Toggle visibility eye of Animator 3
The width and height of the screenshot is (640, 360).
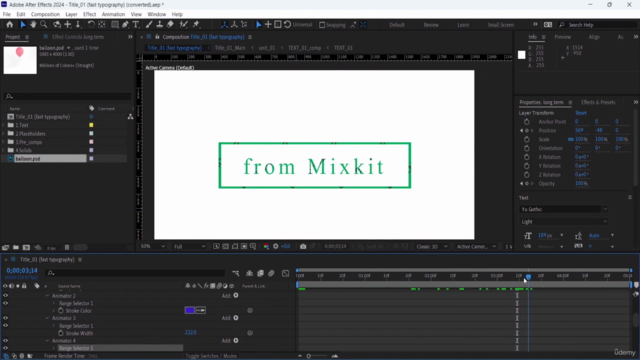tap(5, 318)
